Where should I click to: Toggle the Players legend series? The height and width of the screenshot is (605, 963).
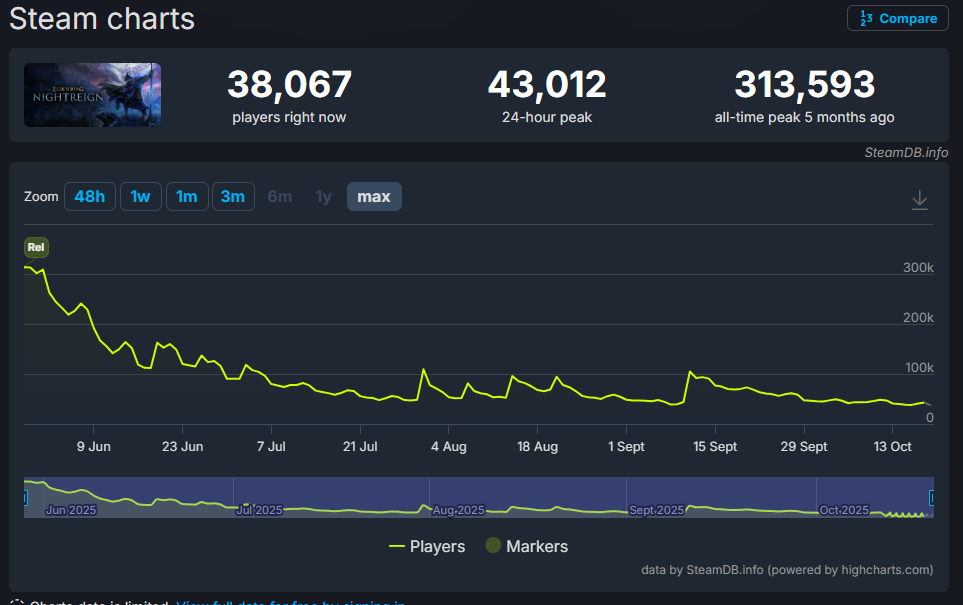(x=427, y=546)
